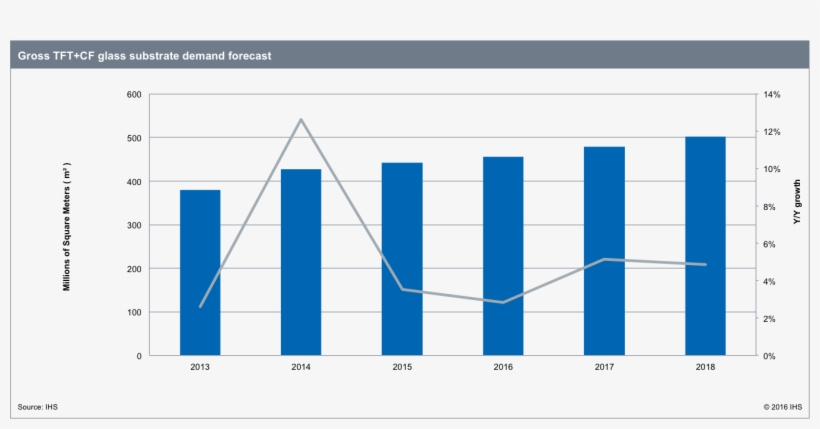Click the 'Millions of Square Meters' axis title
820x429 pixels.
(x=66, y=227)
